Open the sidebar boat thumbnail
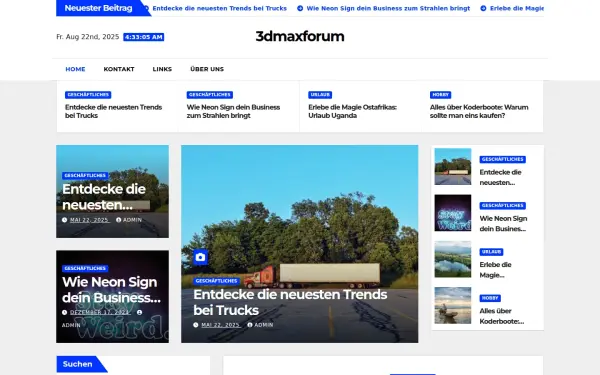The image size is (600, 375). coord(453,305)
